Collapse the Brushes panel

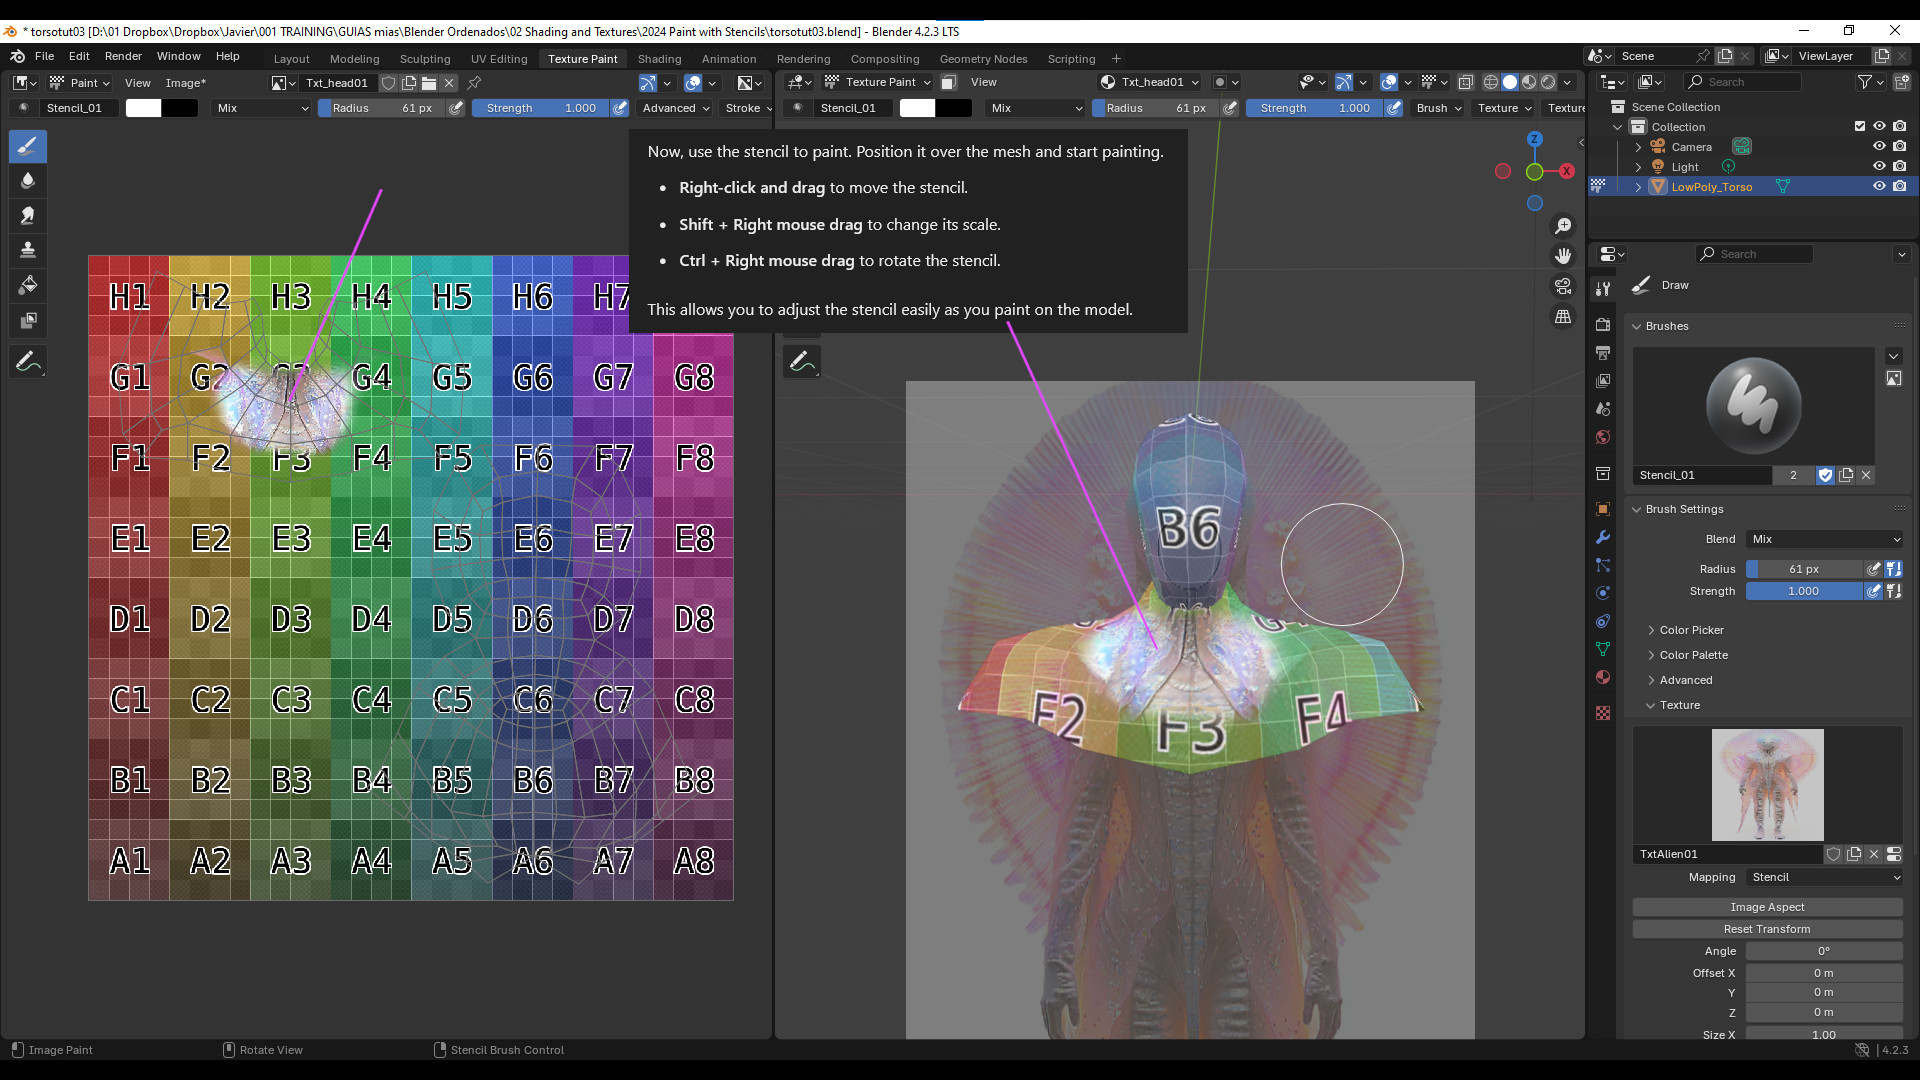tap(1665, 326)
